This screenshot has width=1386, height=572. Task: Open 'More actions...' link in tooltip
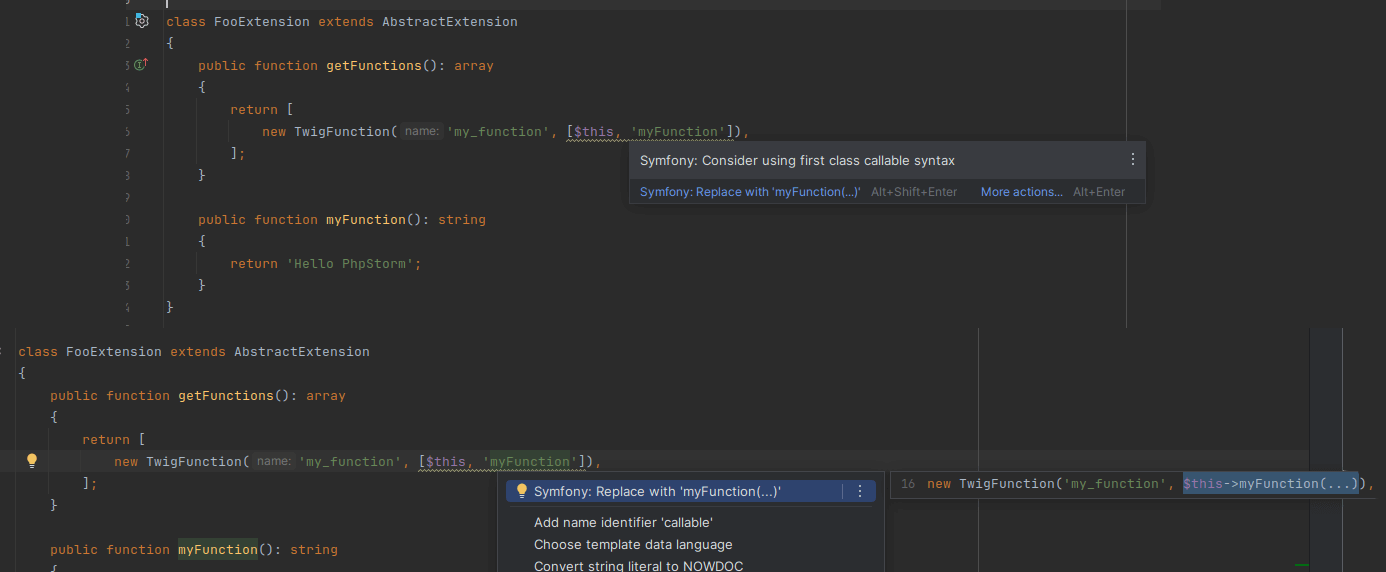tap(1021, 192)
